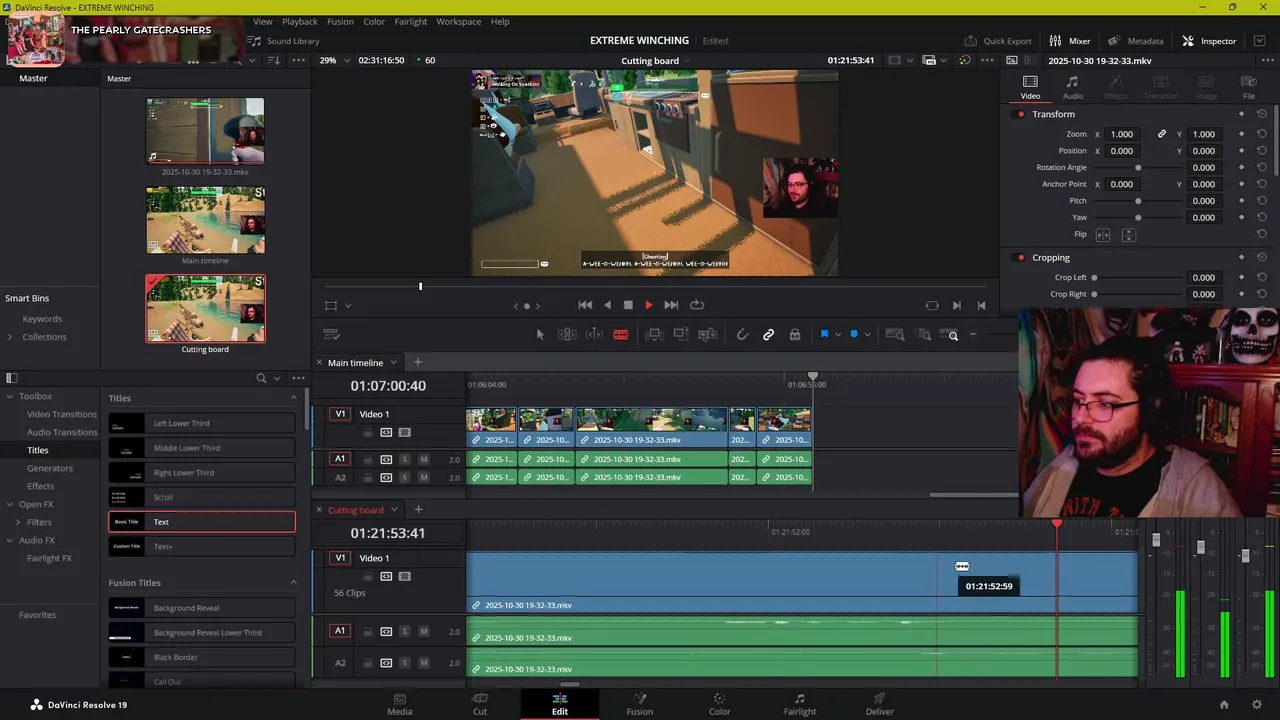1280x720 pixels.
Task: Flip the clip vertically
Action: pyautogui.click(x=1129, y=234)
